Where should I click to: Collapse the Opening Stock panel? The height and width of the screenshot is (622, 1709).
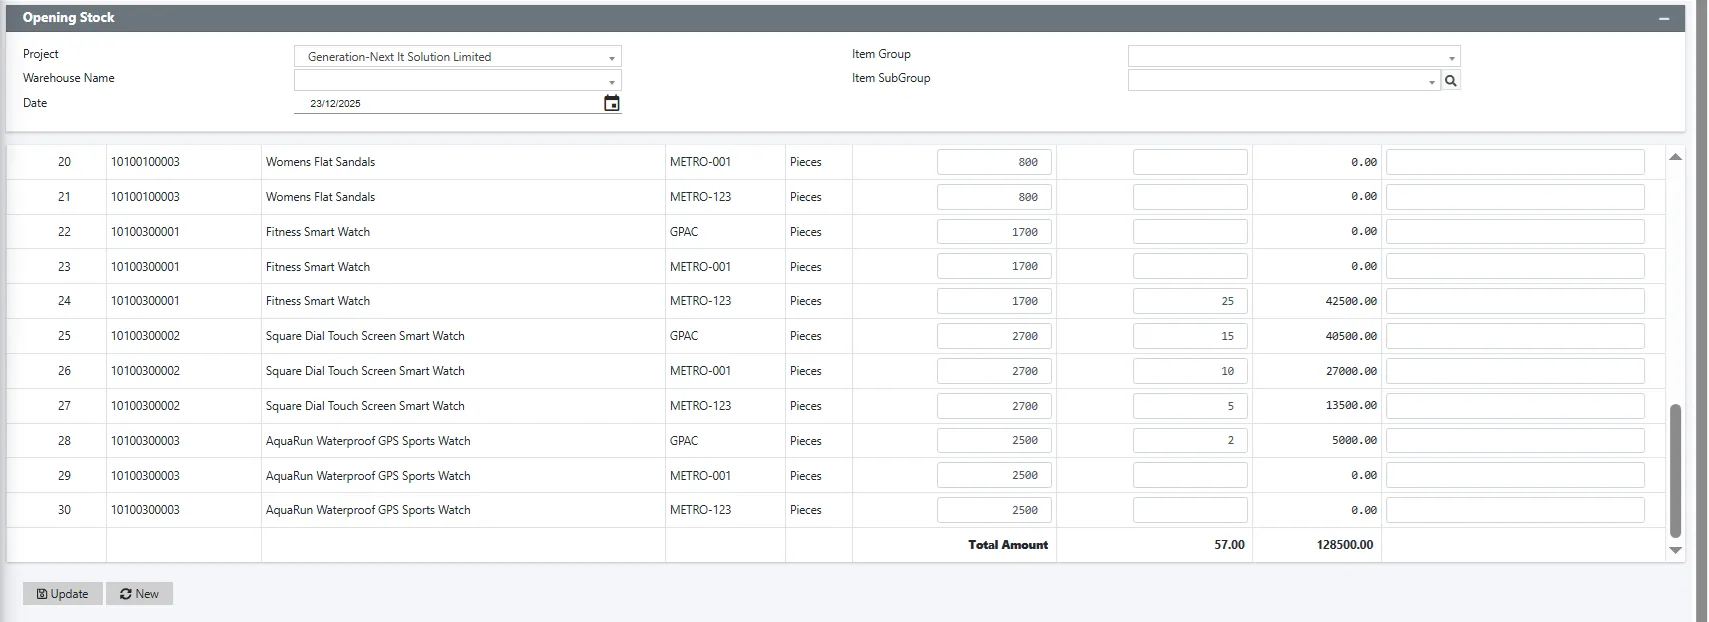pos(1664,19)
